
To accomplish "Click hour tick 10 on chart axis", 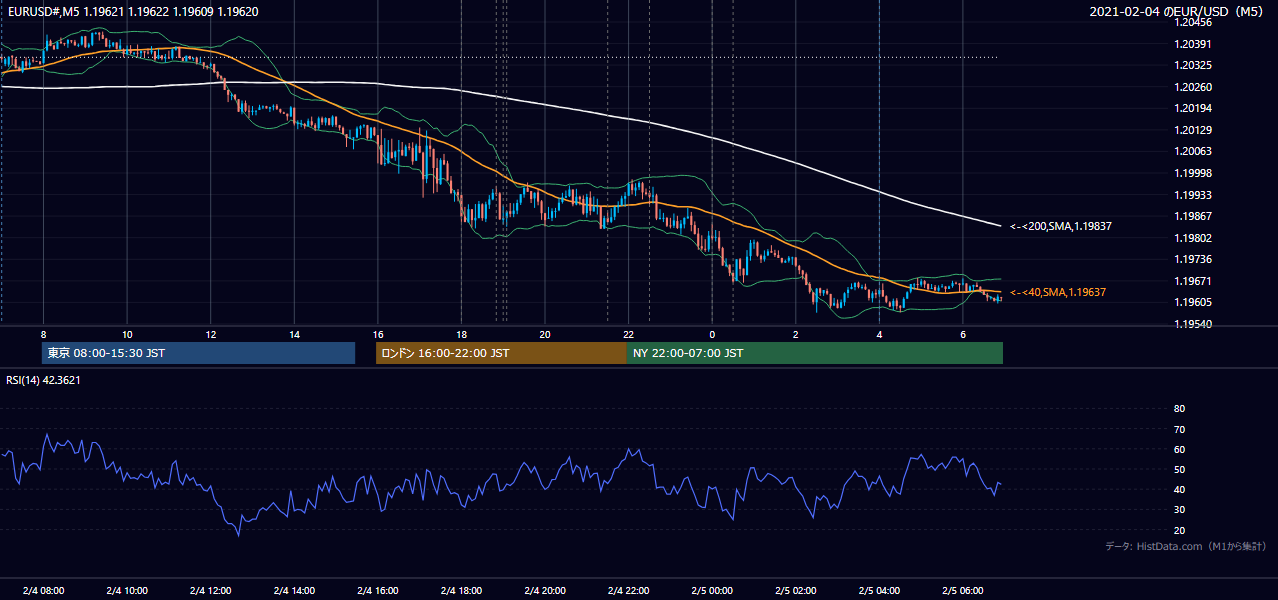I will coord(127,333).
